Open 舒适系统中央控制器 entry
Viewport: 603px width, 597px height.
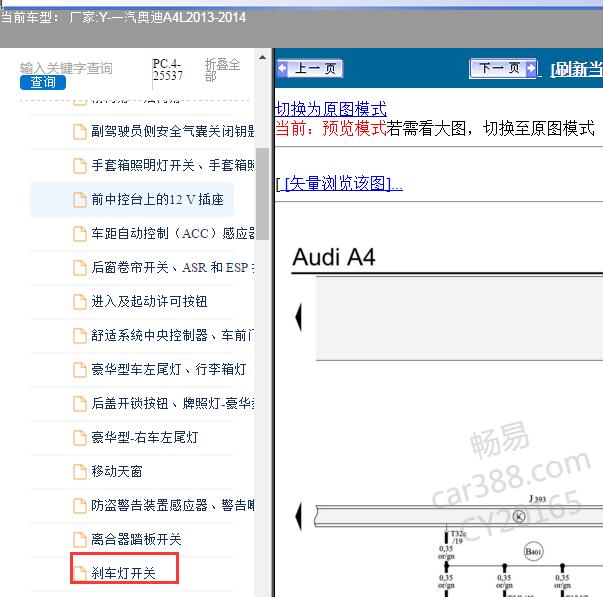pyautogui.click(x=172, y=335)
